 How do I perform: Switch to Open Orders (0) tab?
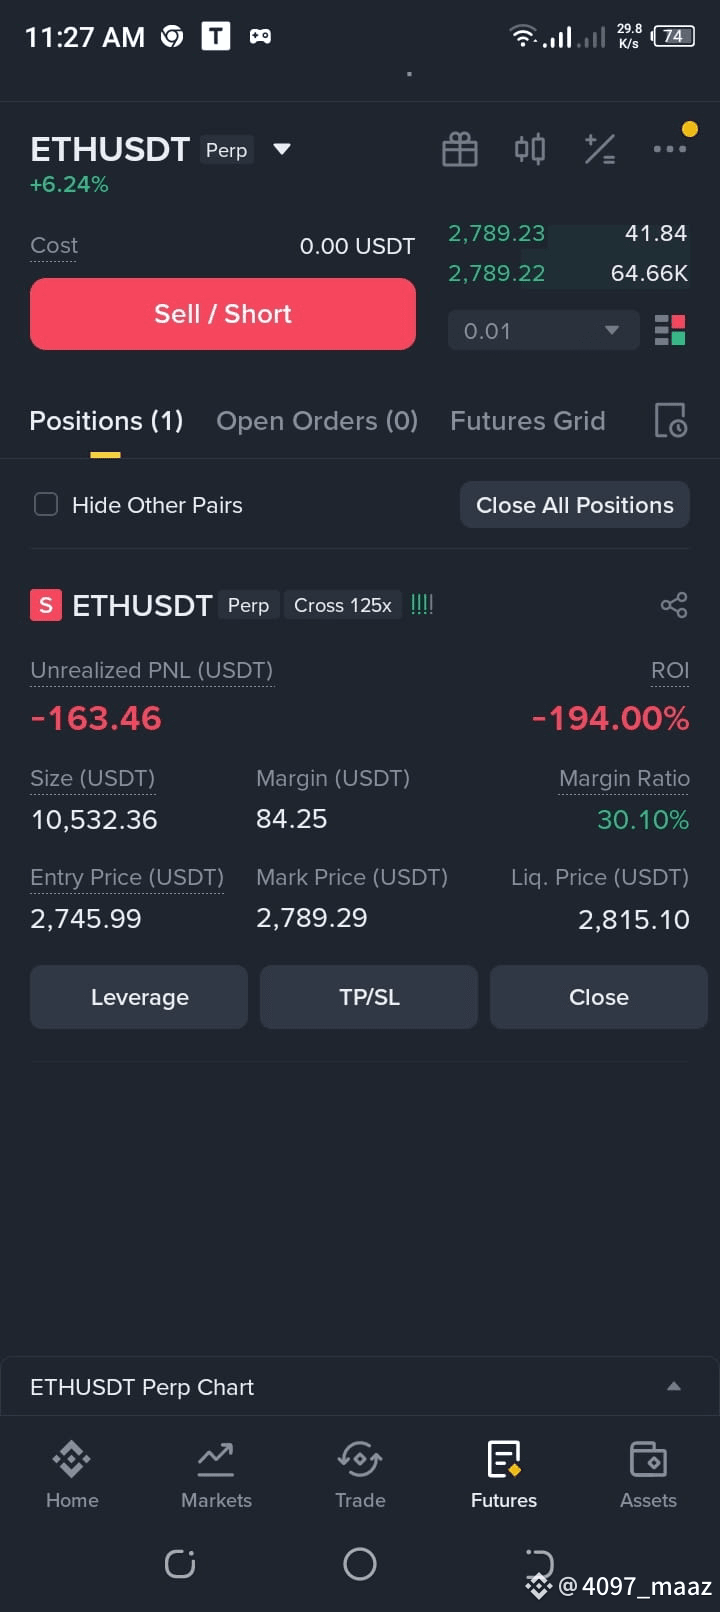point(317,421)
